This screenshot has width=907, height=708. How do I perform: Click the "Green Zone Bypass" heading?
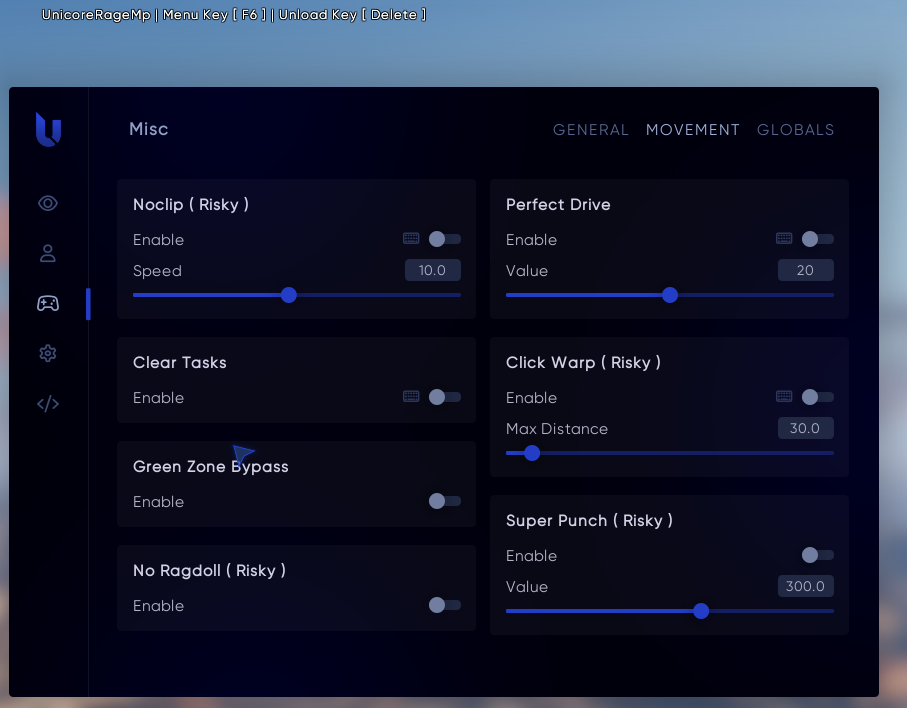211,466
